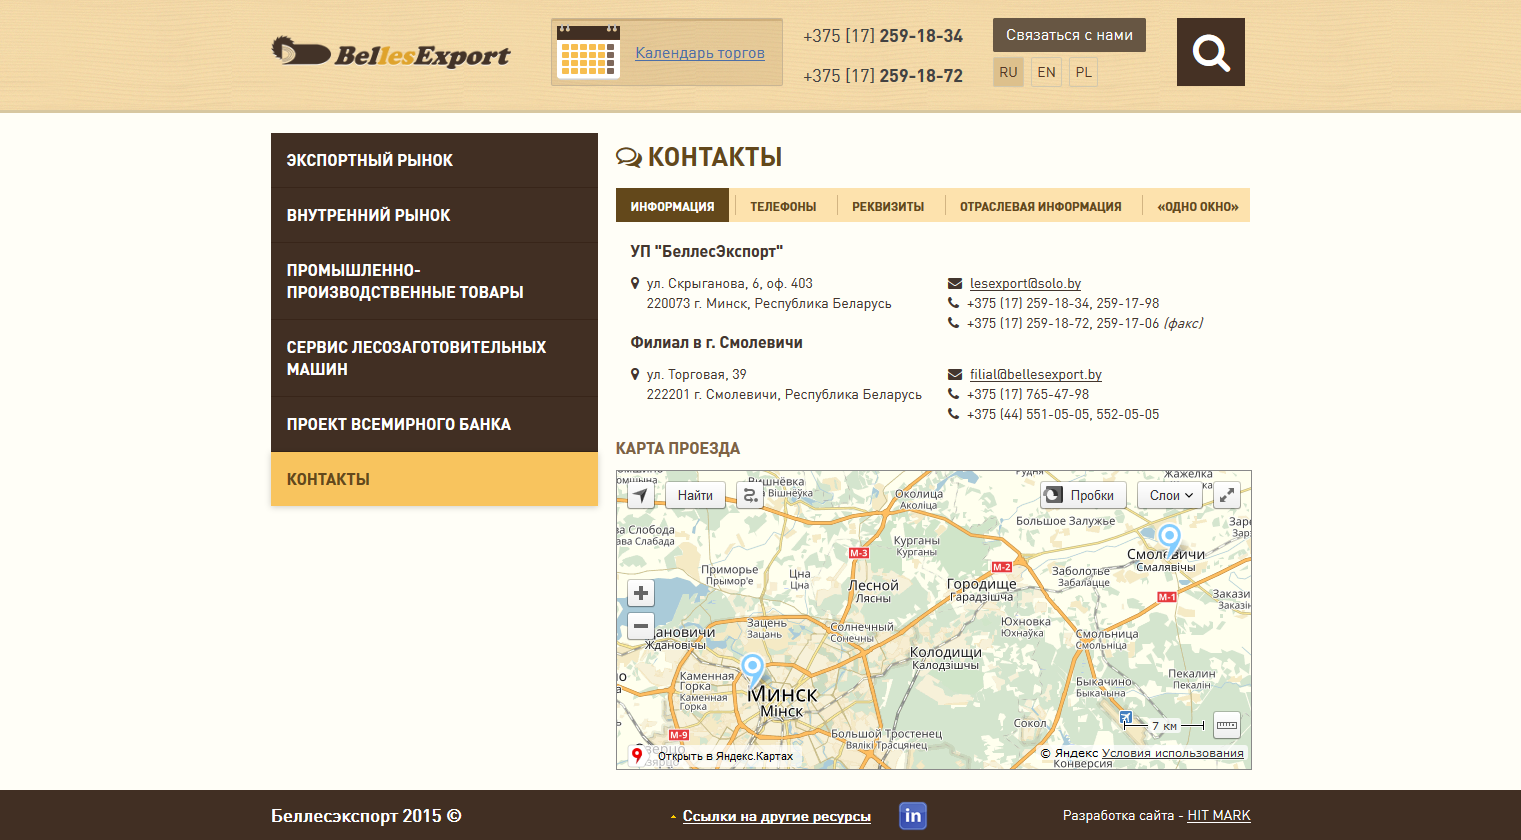Click phone icon beside 259-18-34, 259-17-98
This screenshot has width=1521, height=840.
pos(953,303)
